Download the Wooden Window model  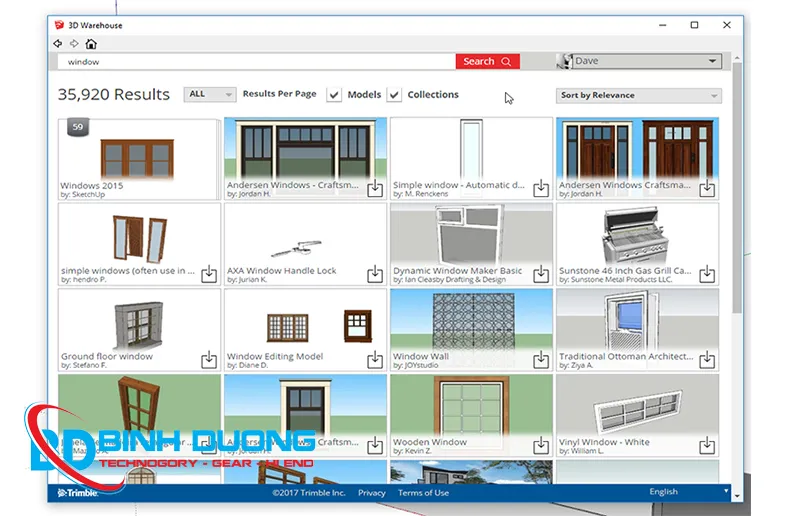pyautogui.click(x=541, y=446)
